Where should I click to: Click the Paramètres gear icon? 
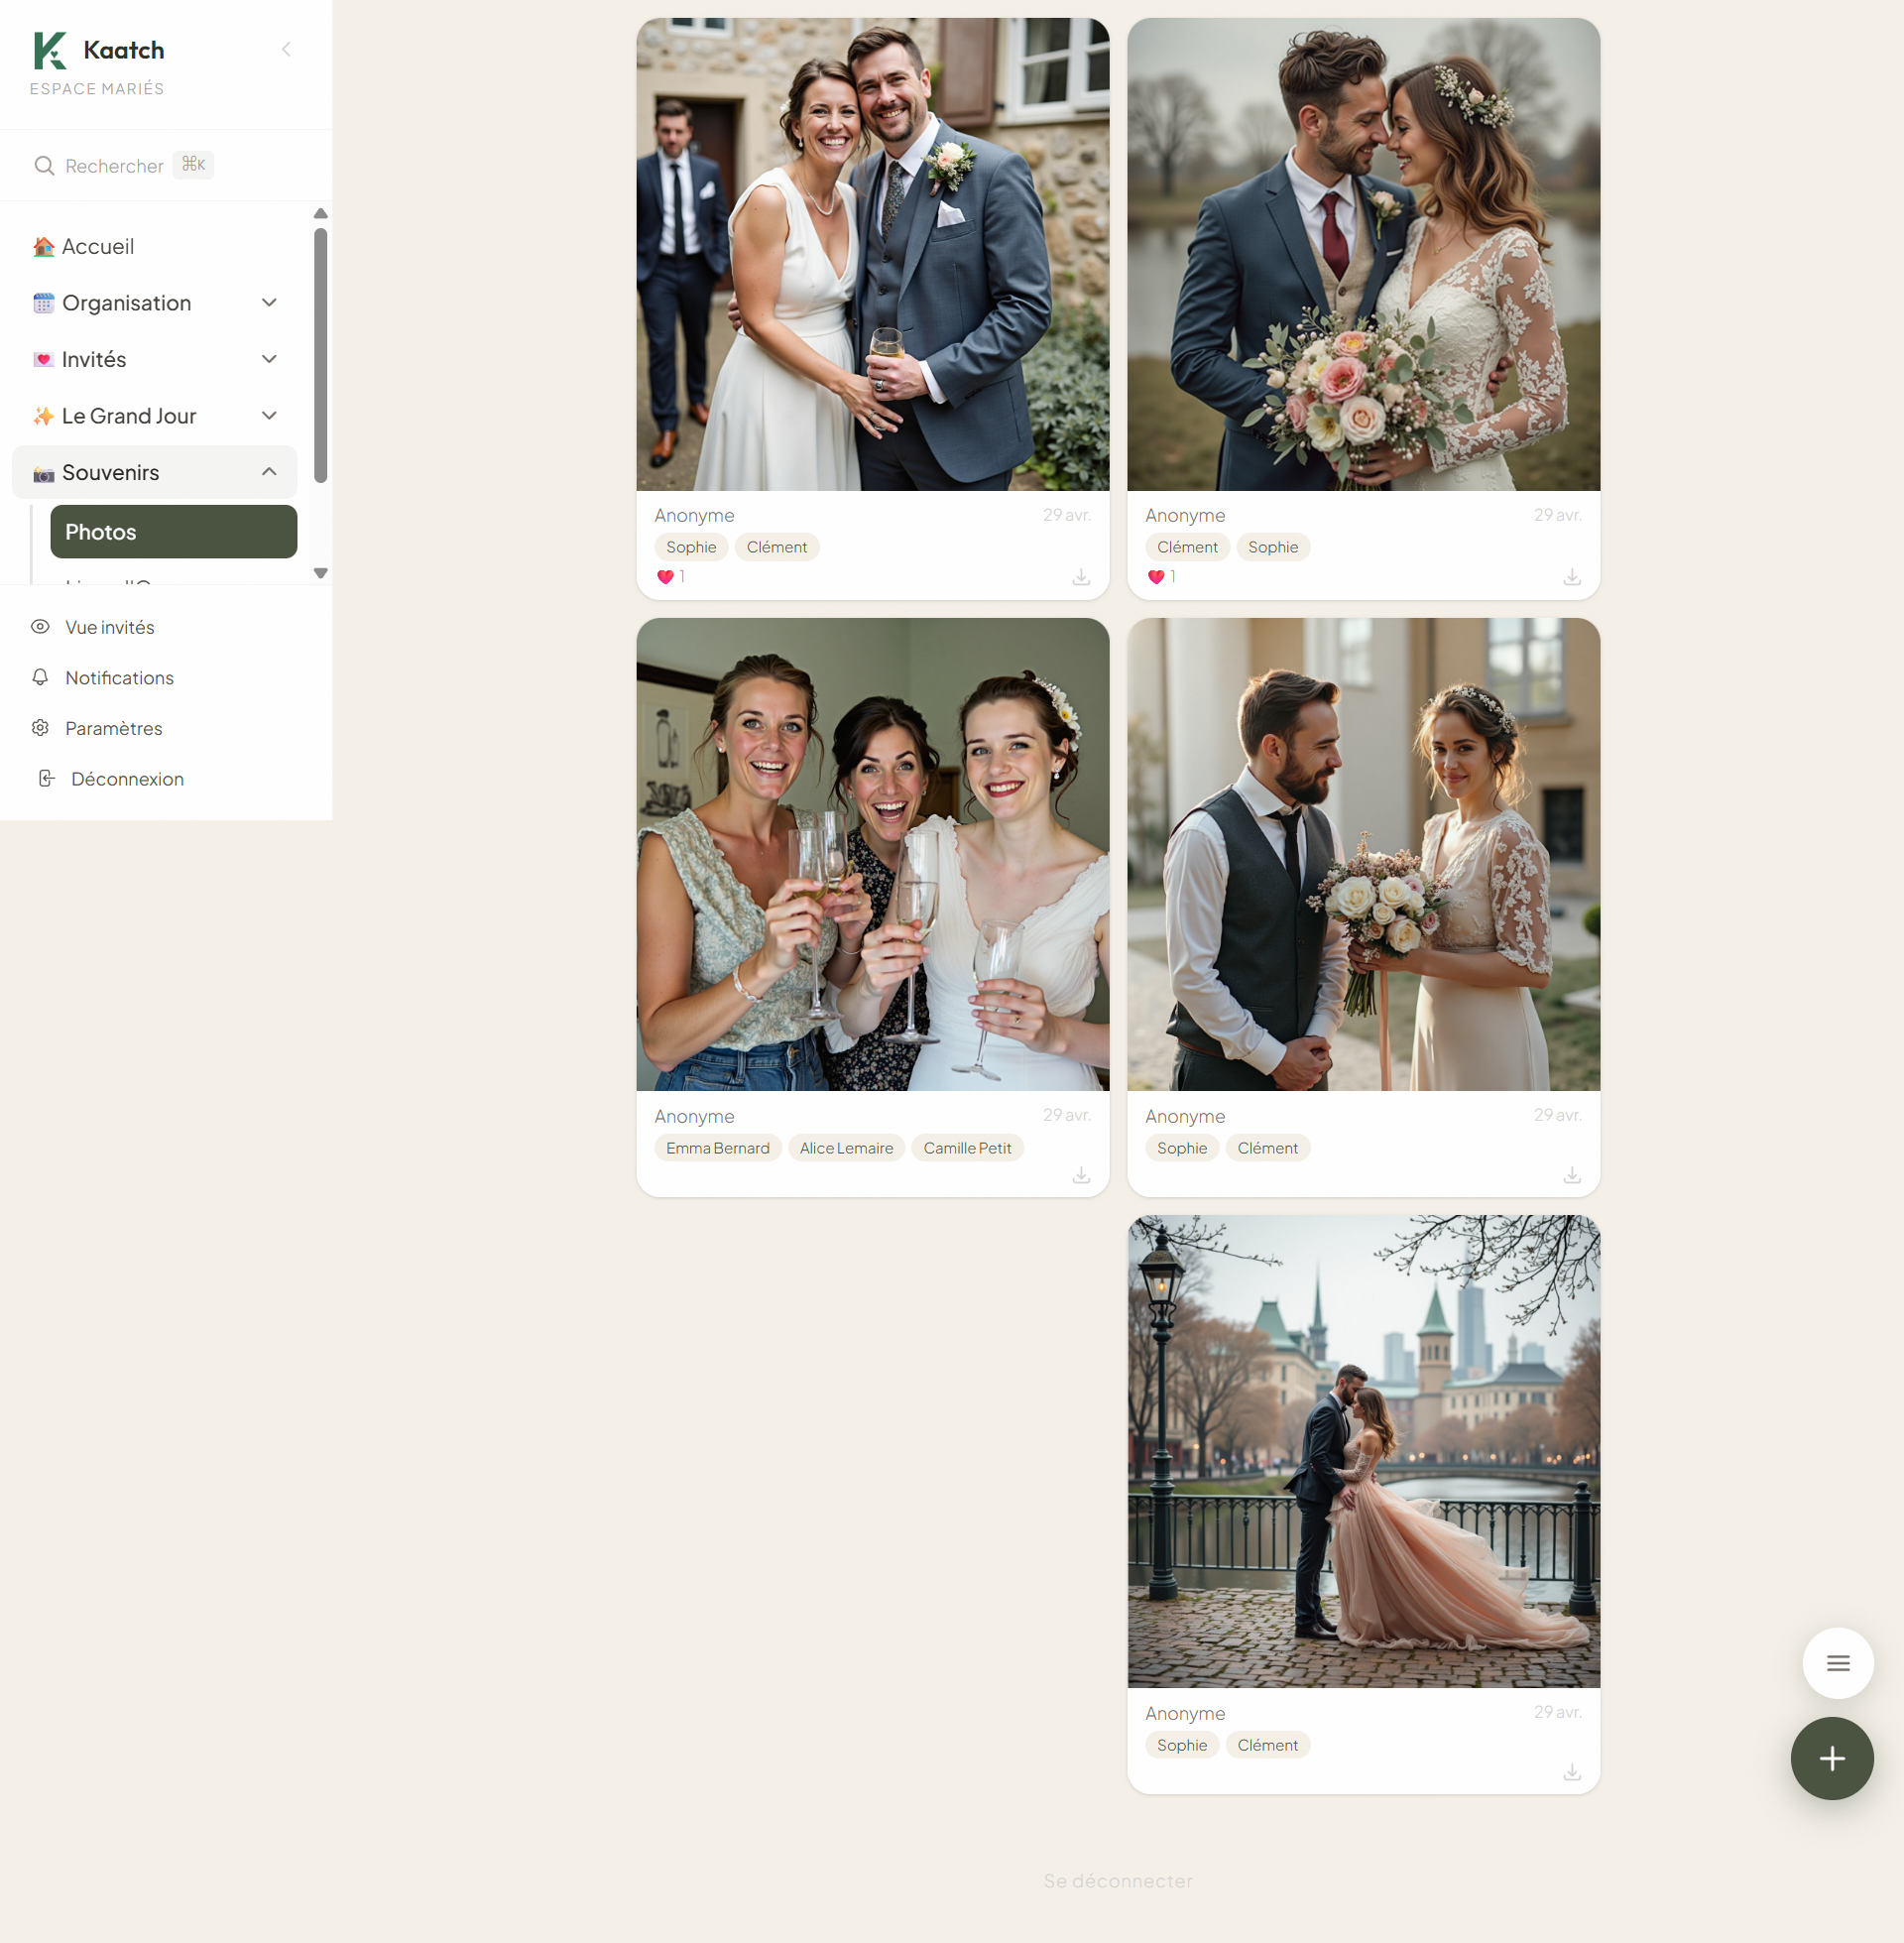[x=40, y=728]
